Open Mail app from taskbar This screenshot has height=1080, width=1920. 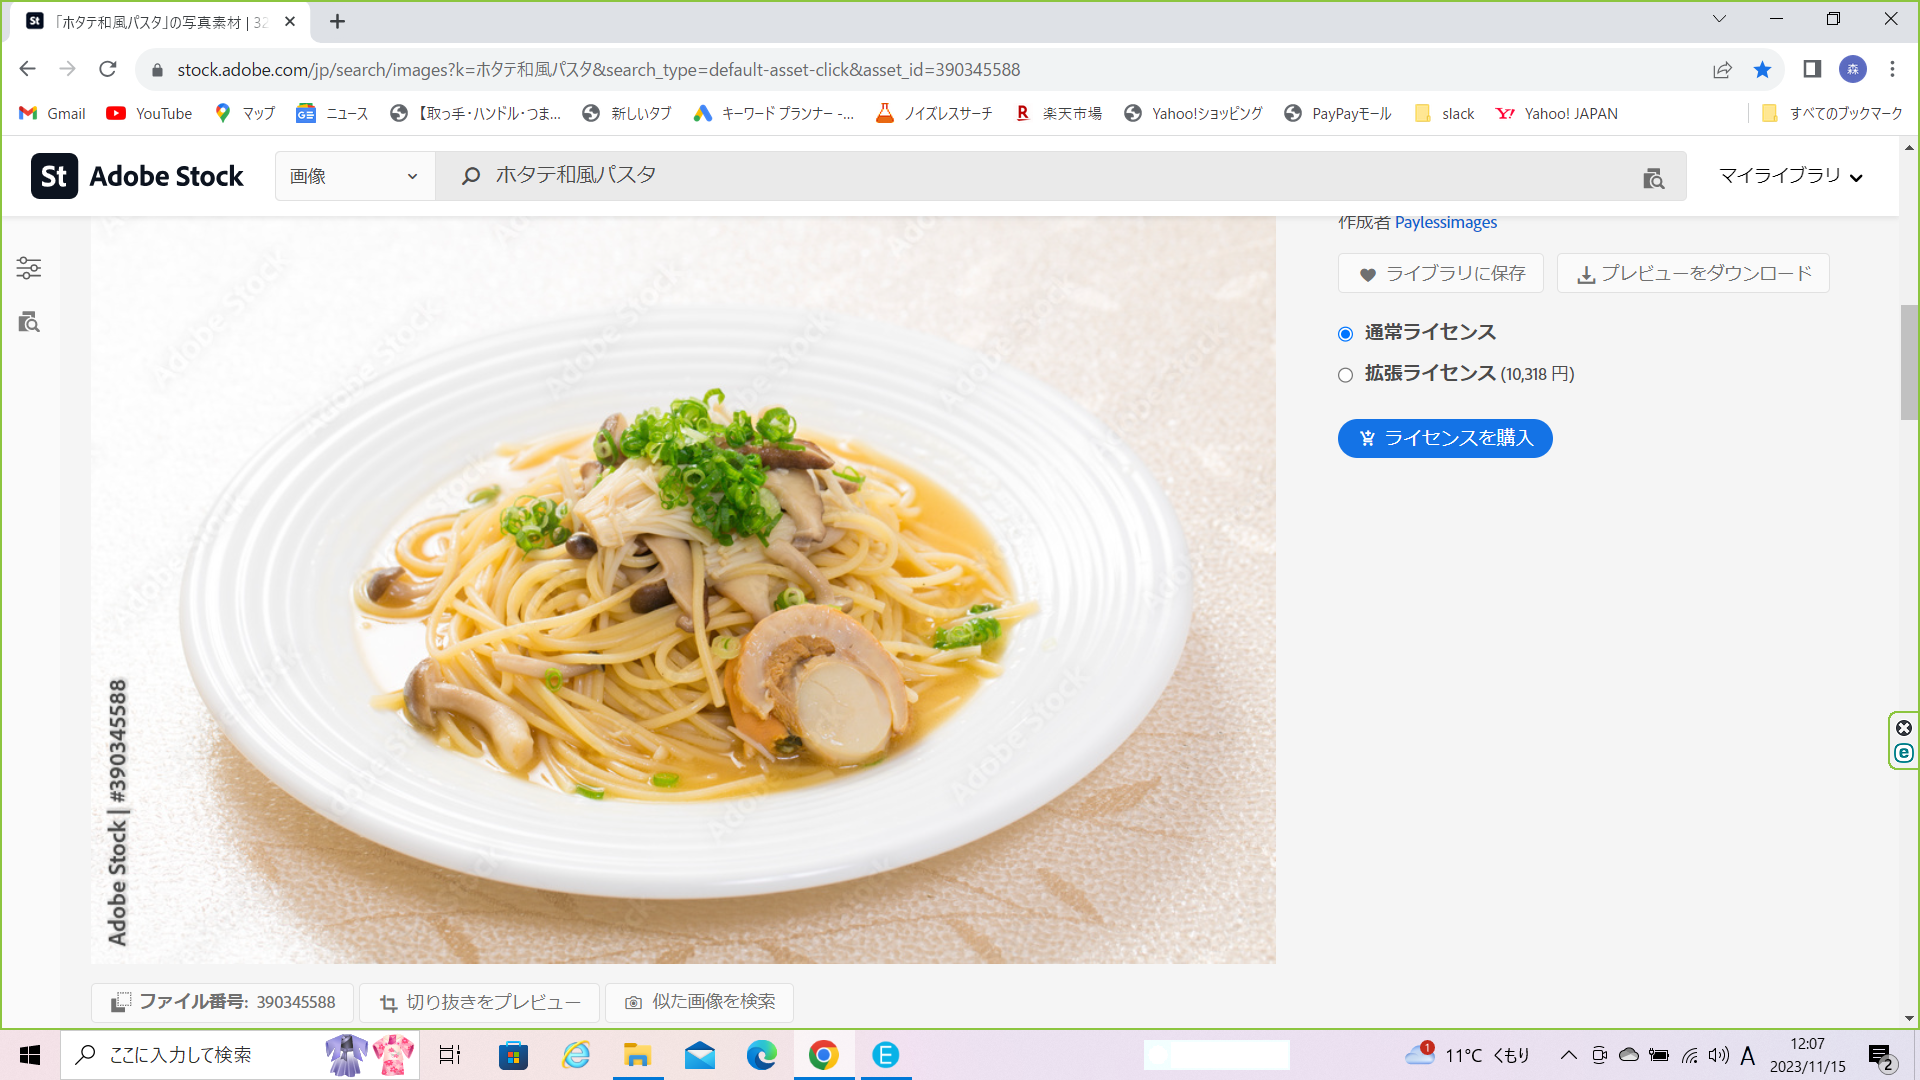700,1055
